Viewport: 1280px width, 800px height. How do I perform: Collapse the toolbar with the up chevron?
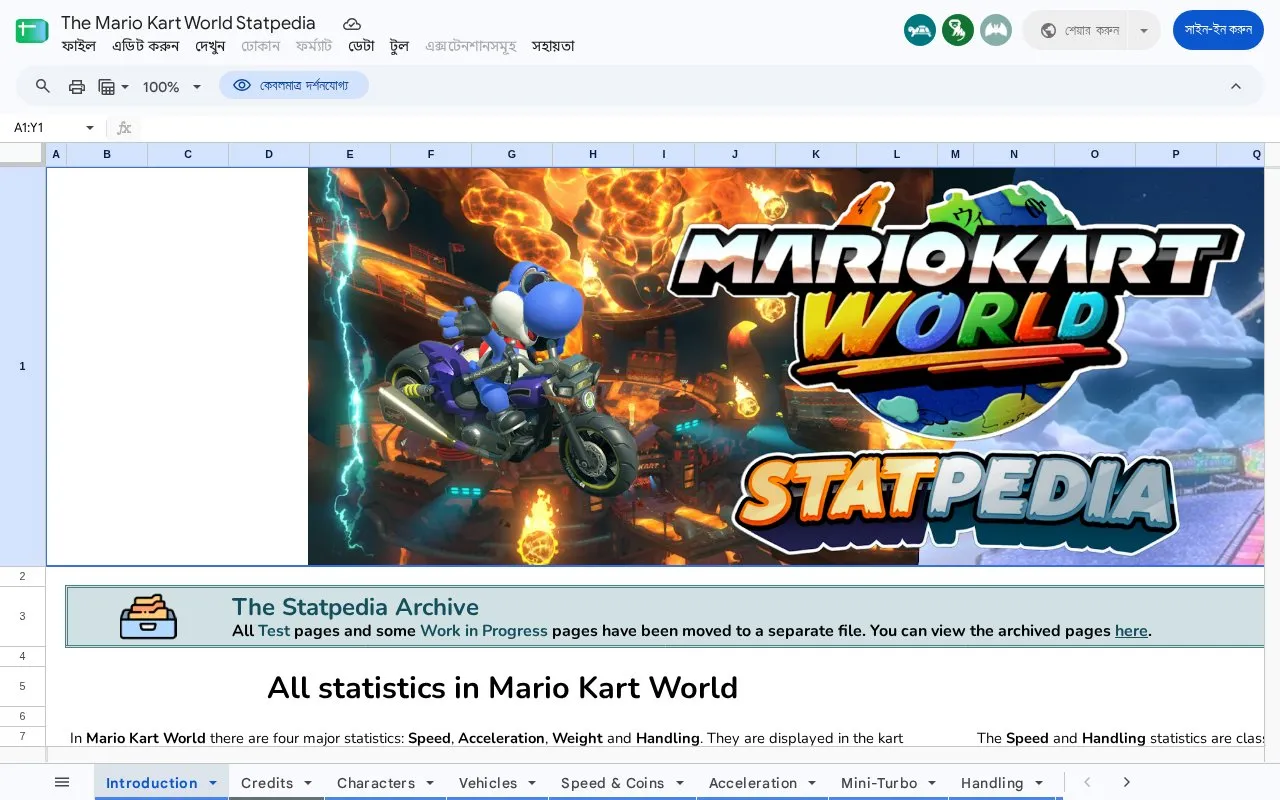coord(1236,86)
